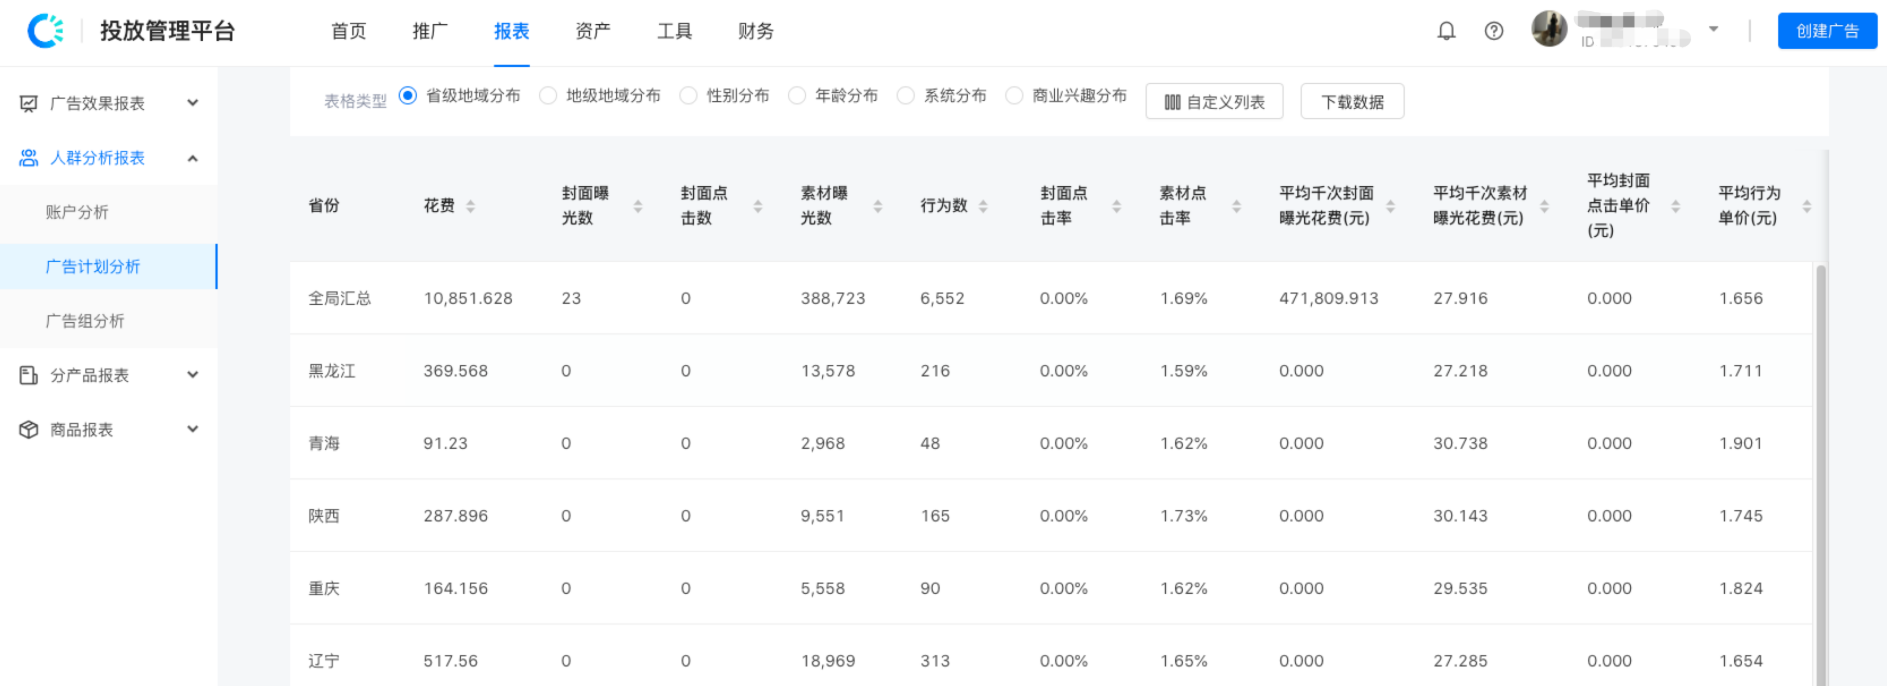Sort by the 素材曝光数 column arrows
Screen dimensions: 1887x686
878,206
